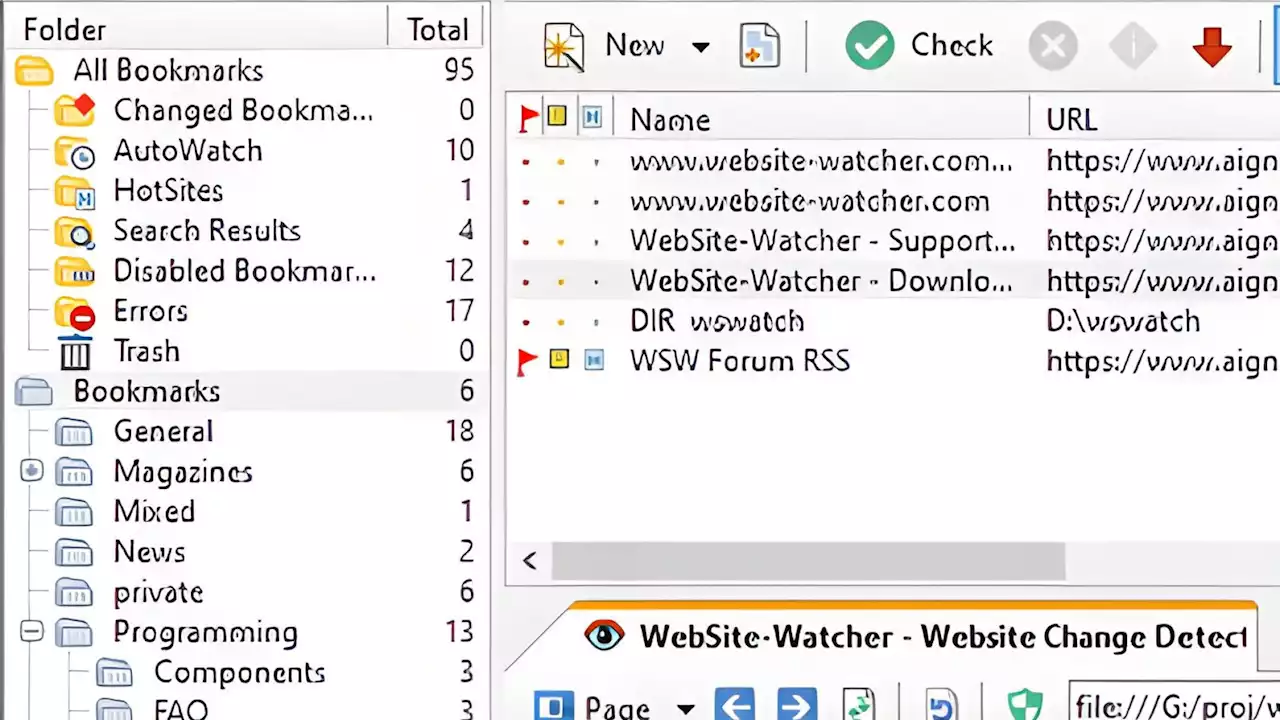1280x720 pixels.
Task: Open the Changed Bookmarks folder
Action: [x=243, y=110]
